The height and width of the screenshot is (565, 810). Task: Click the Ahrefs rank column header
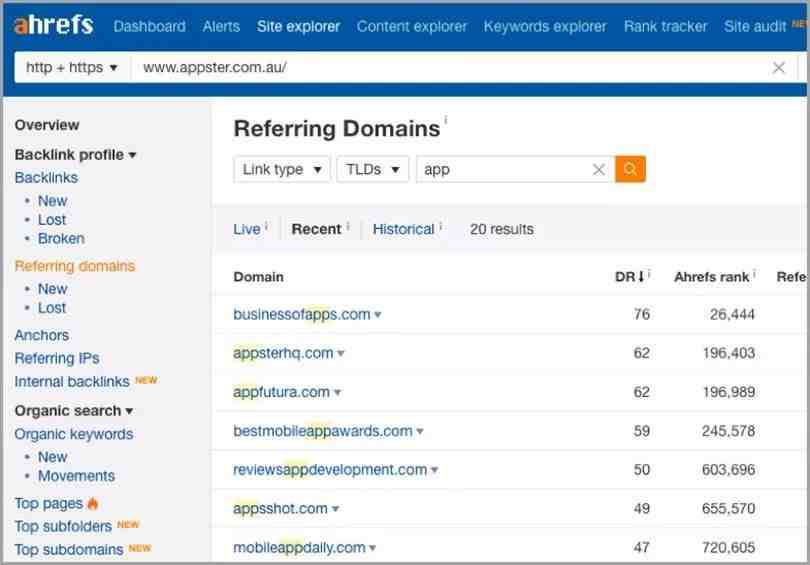coord(711,277)
